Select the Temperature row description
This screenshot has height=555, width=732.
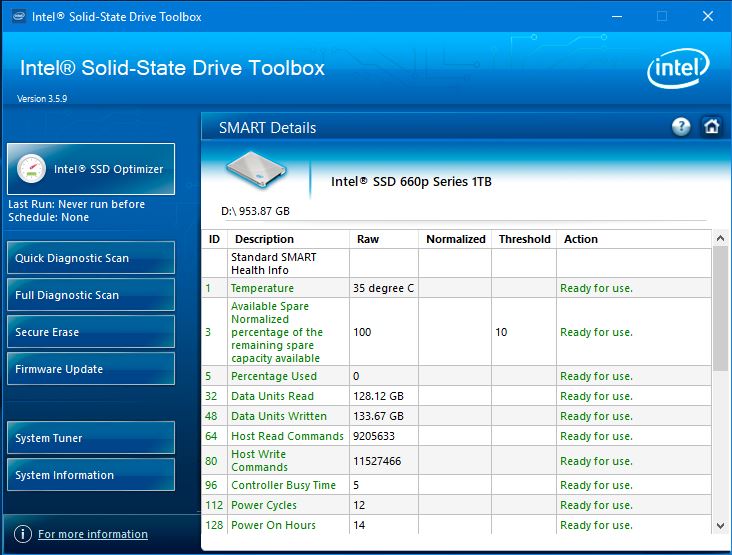pos(262,288)
